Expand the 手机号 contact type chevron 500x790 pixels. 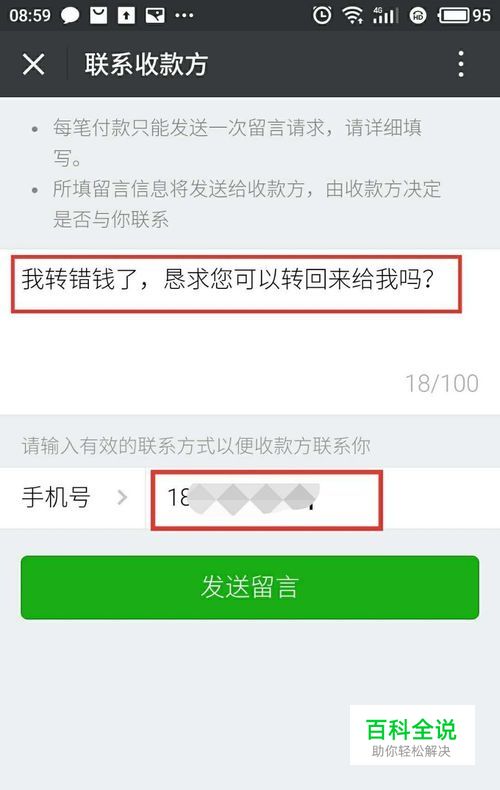[x=122, y=498]
